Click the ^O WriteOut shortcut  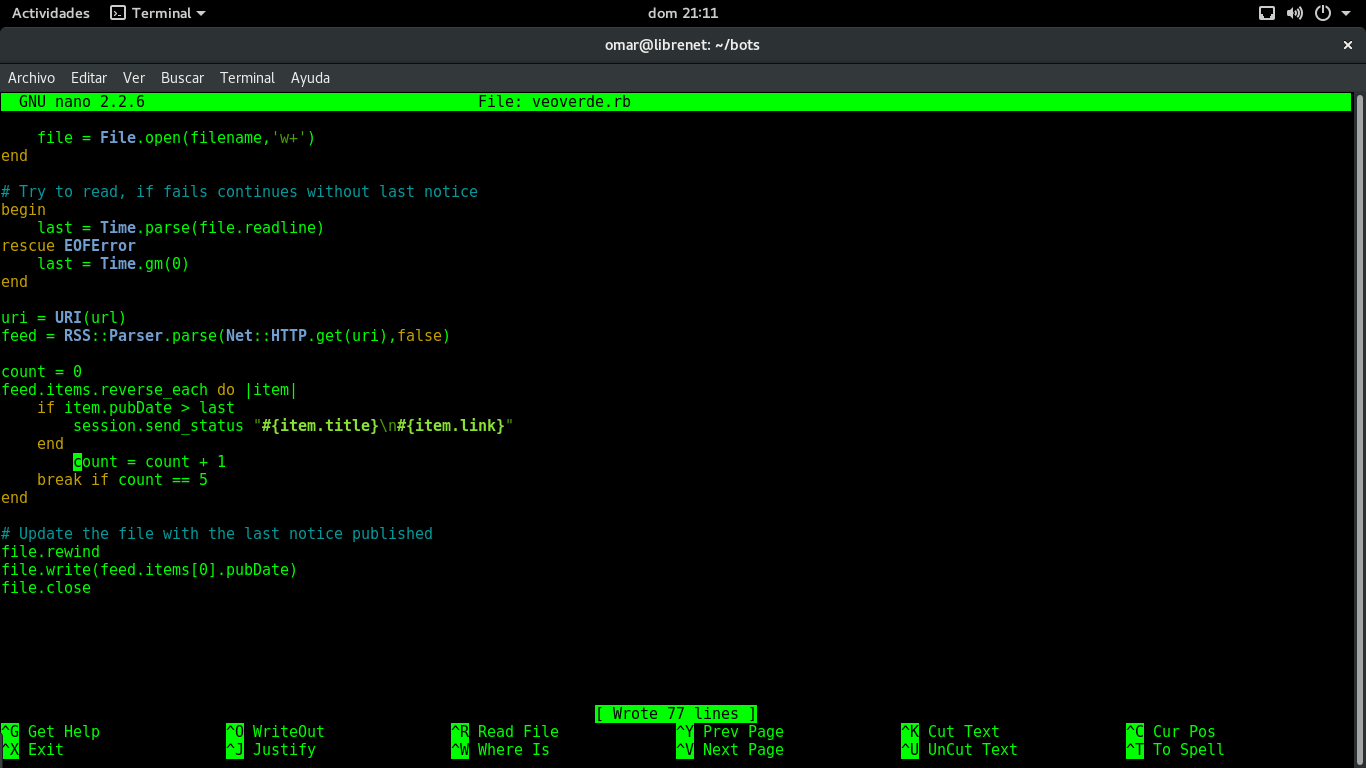276,732
